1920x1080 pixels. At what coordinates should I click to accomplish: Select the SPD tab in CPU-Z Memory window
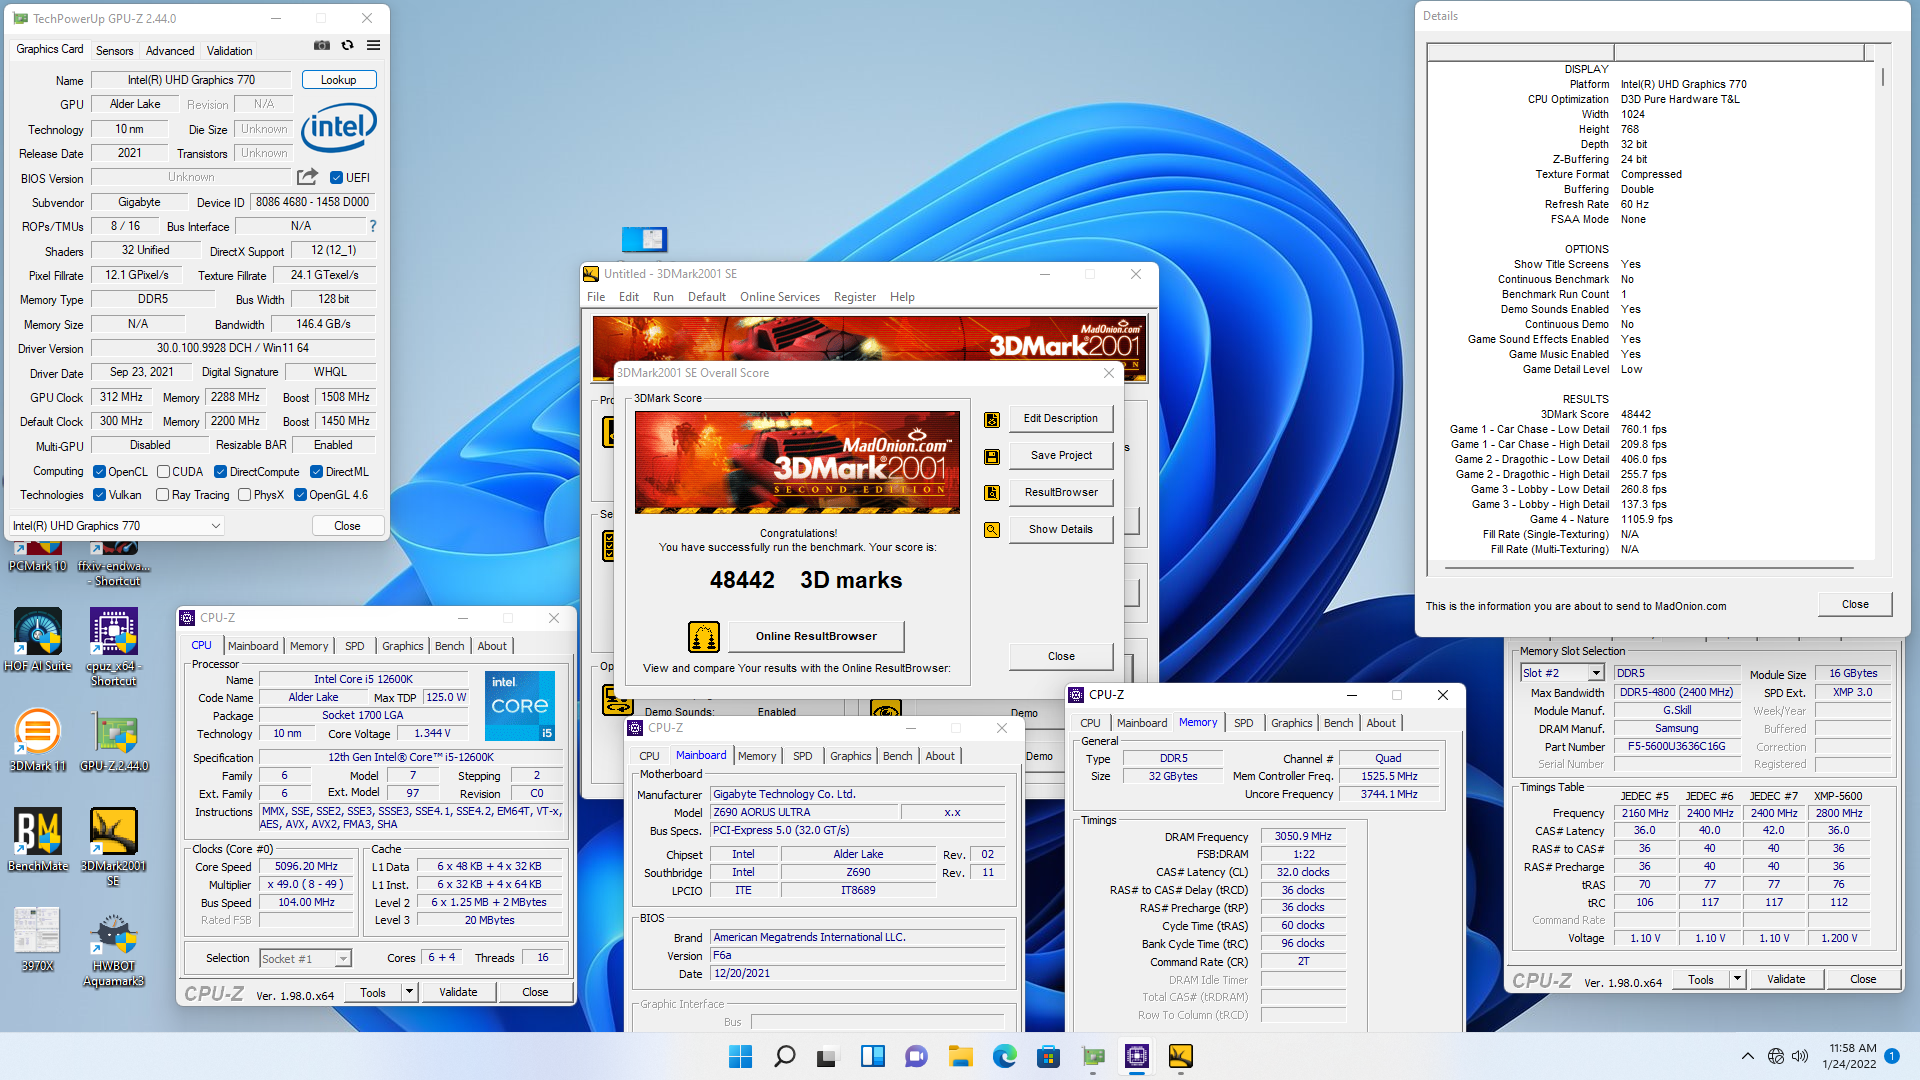tap(1243, 723)
